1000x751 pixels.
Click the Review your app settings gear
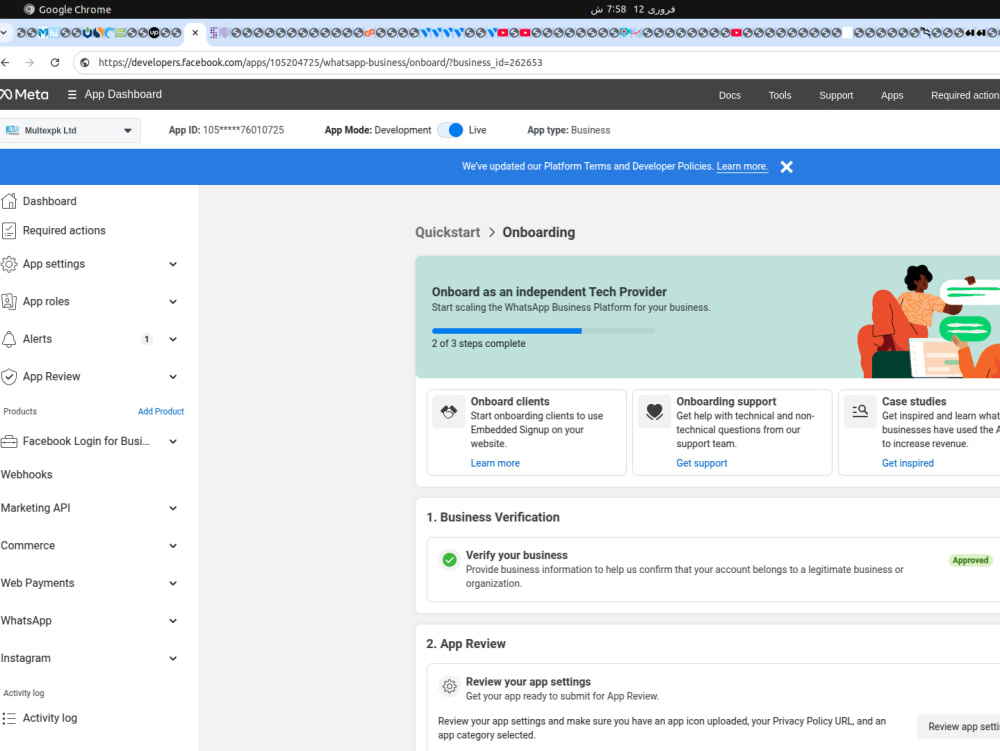click(450, 686)
